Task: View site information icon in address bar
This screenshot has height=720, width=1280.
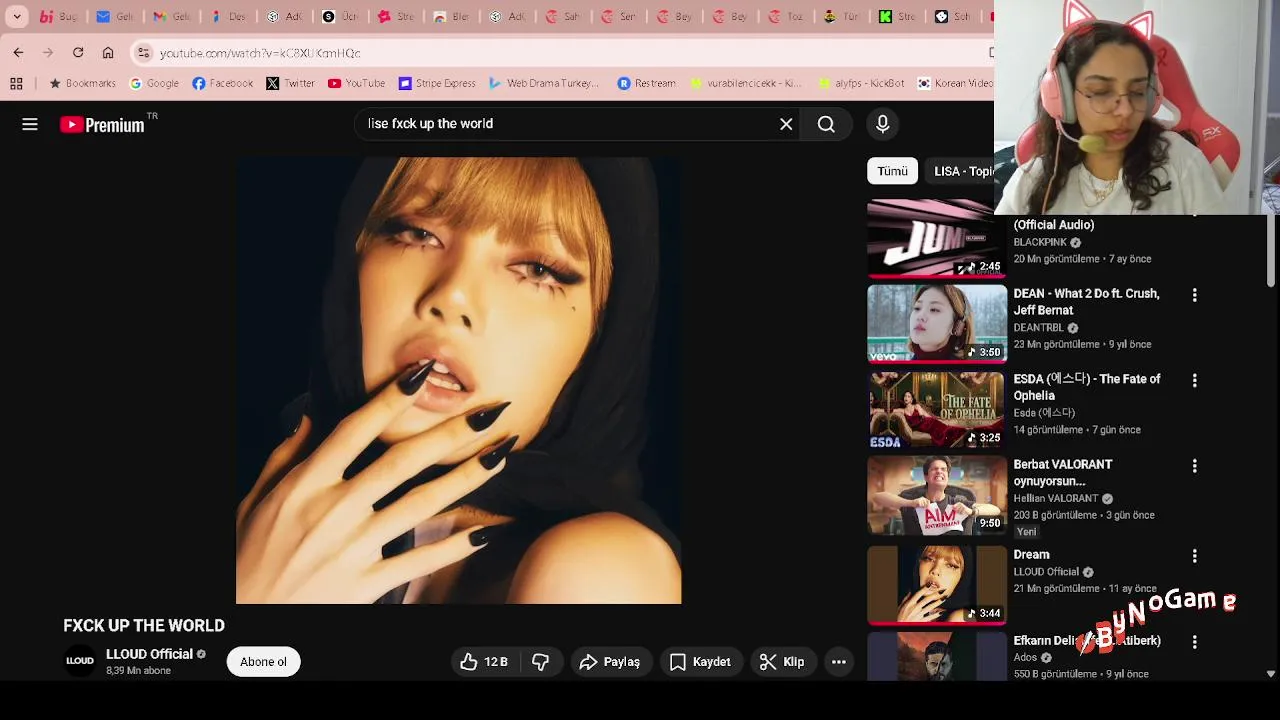Action: click(143, 52)
